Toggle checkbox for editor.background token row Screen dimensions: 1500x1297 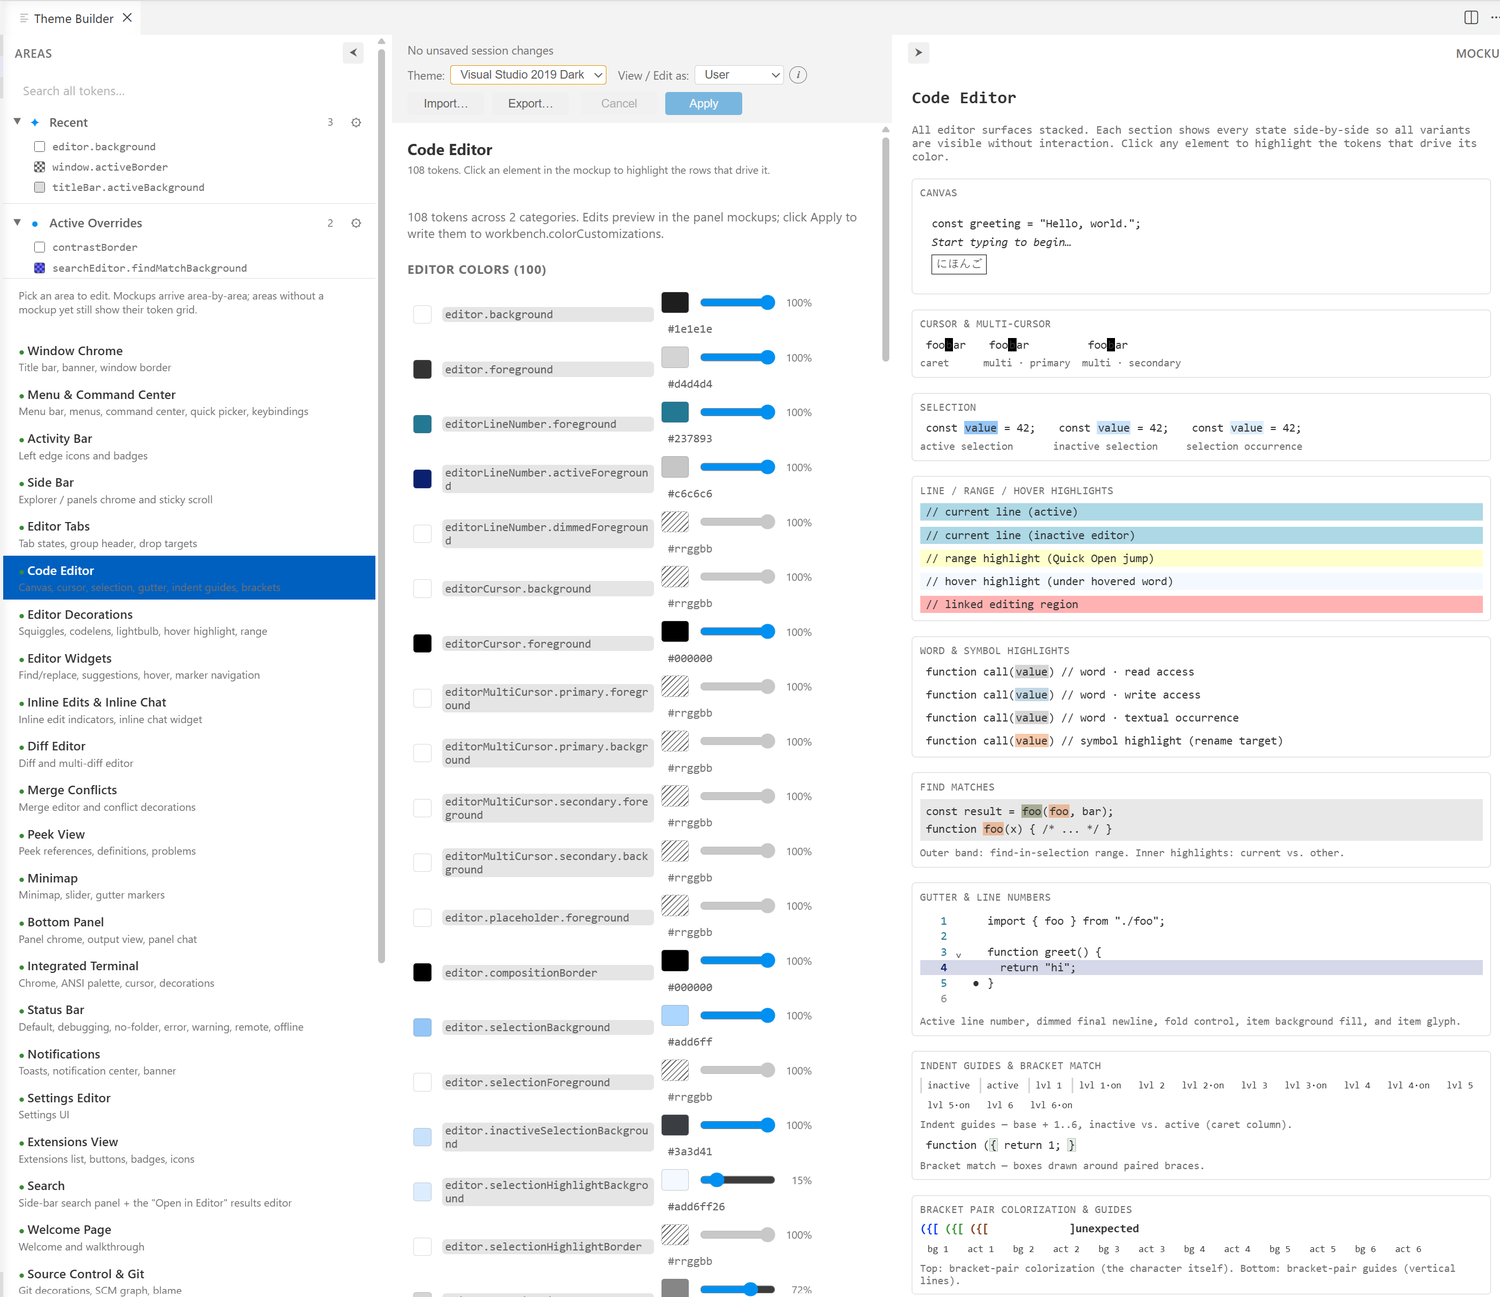[x=423, y=314]
